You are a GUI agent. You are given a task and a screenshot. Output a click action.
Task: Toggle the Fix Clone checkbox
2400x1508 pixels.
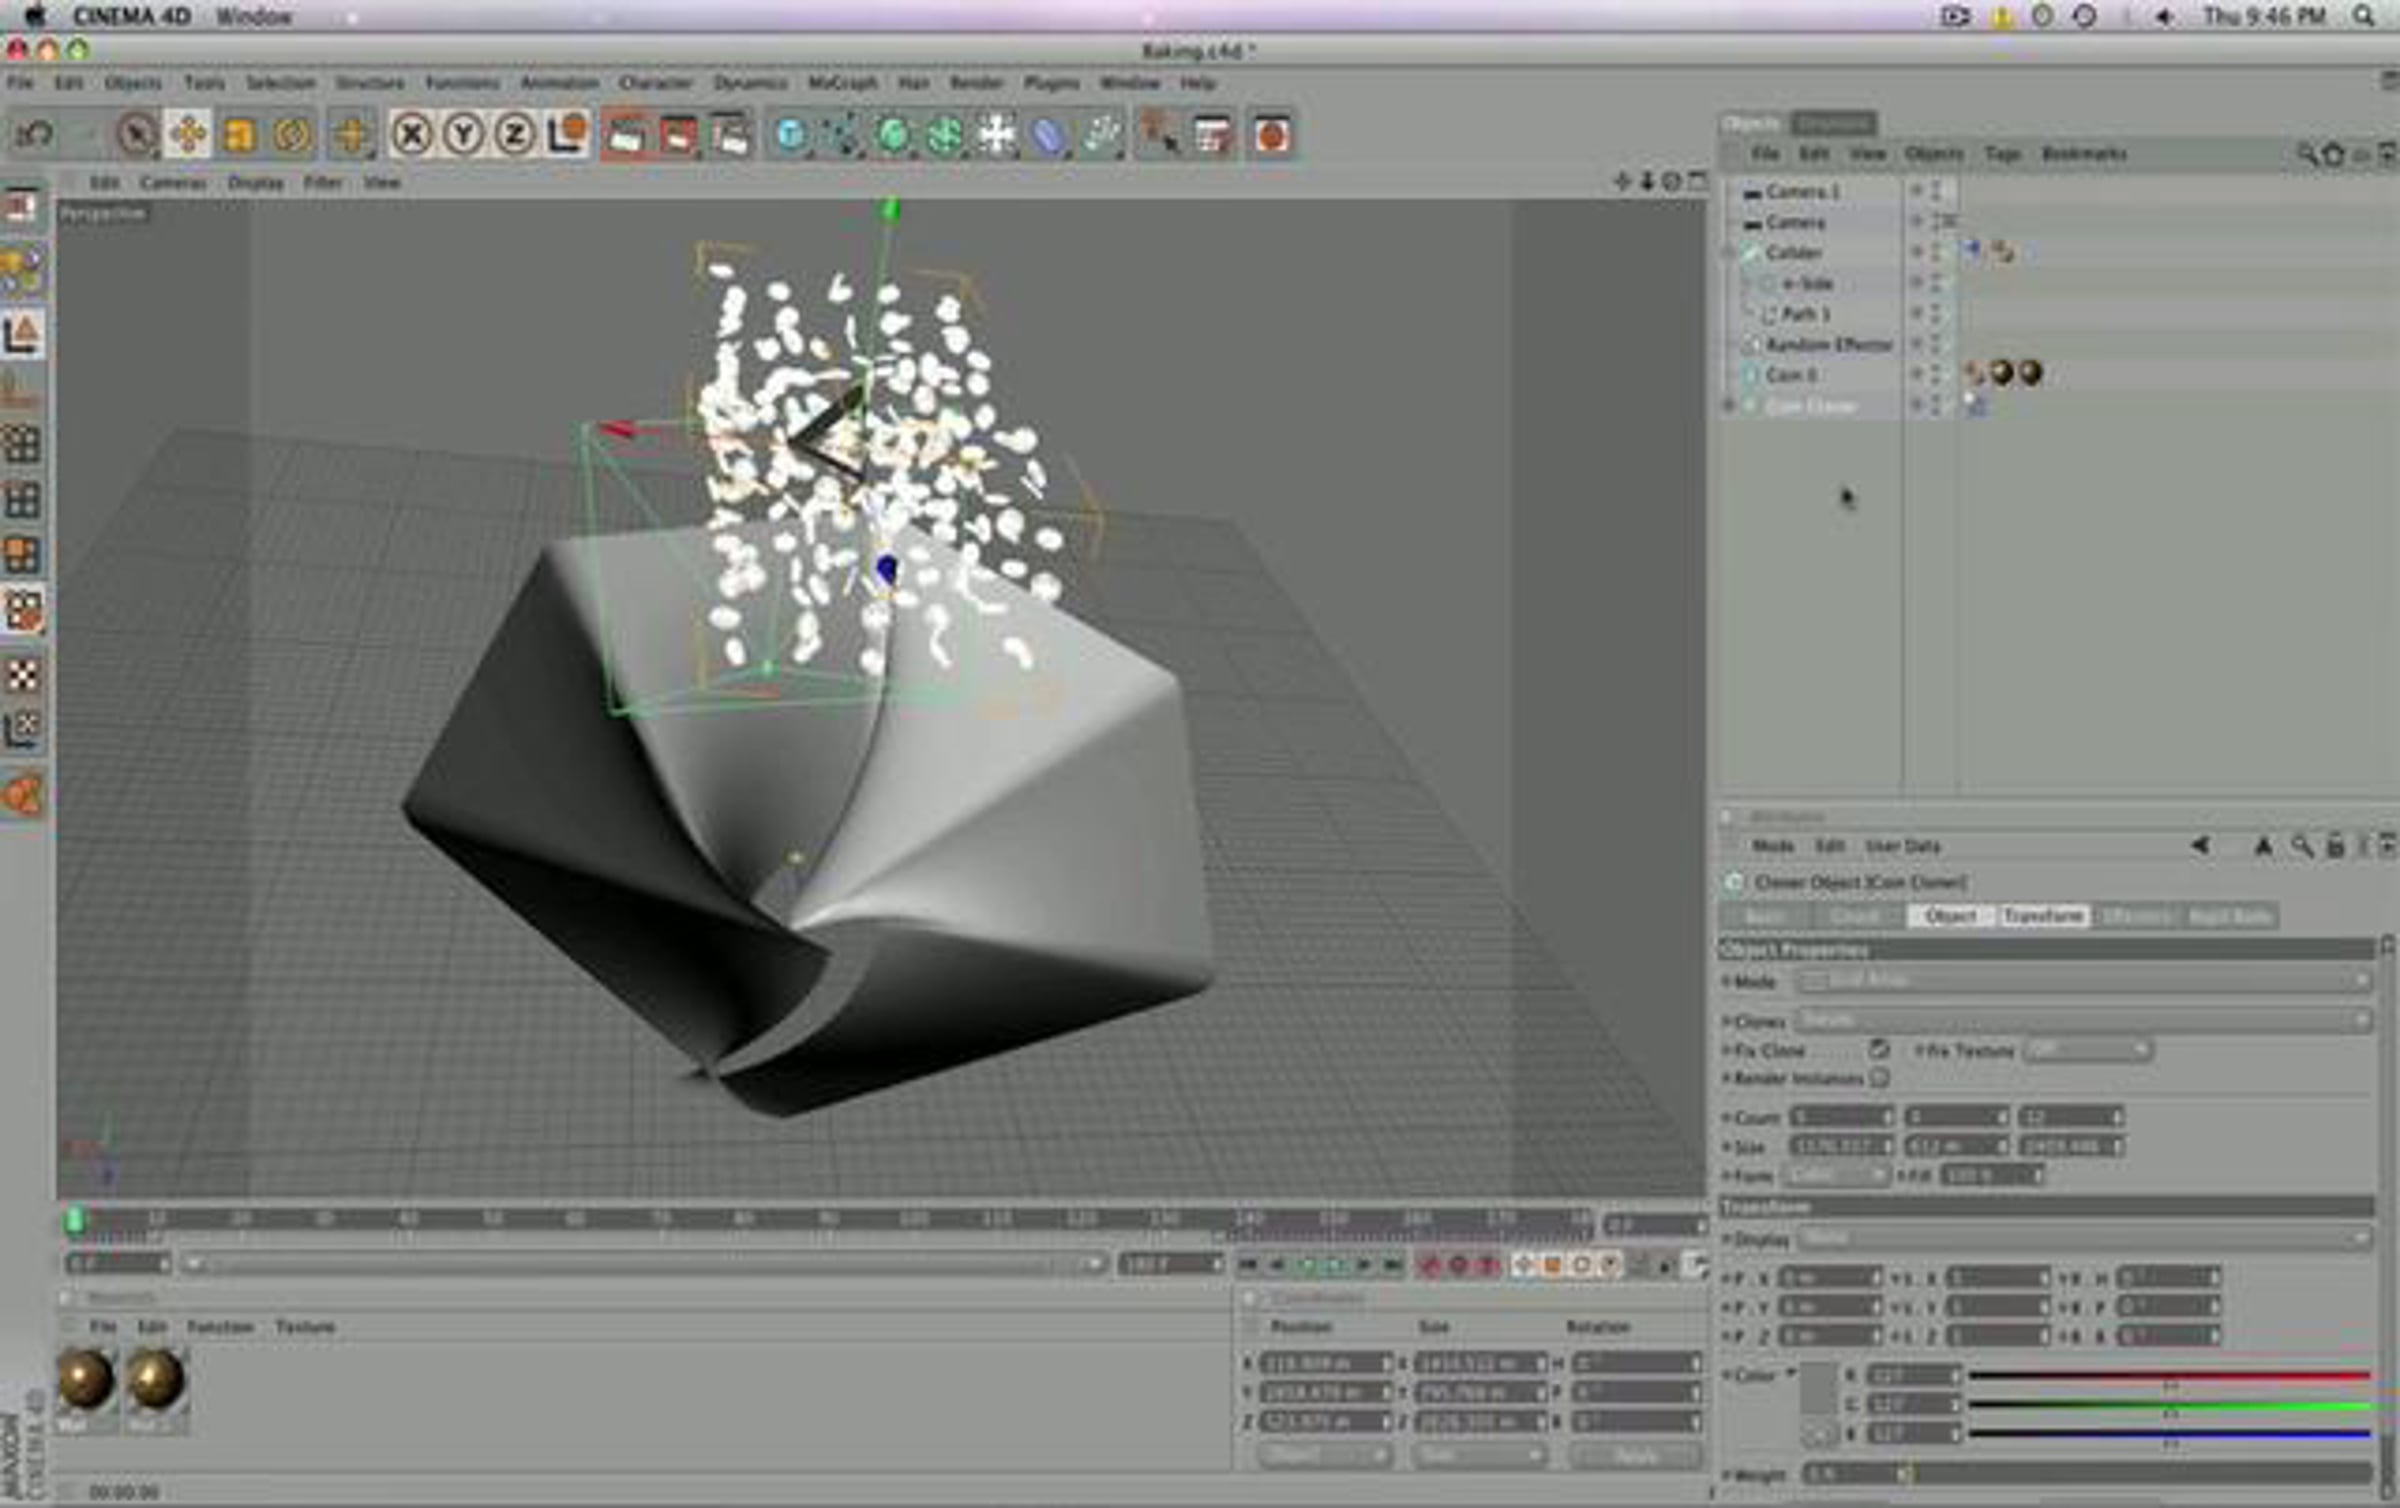pyautogui.click(x=1879, y=1049)
